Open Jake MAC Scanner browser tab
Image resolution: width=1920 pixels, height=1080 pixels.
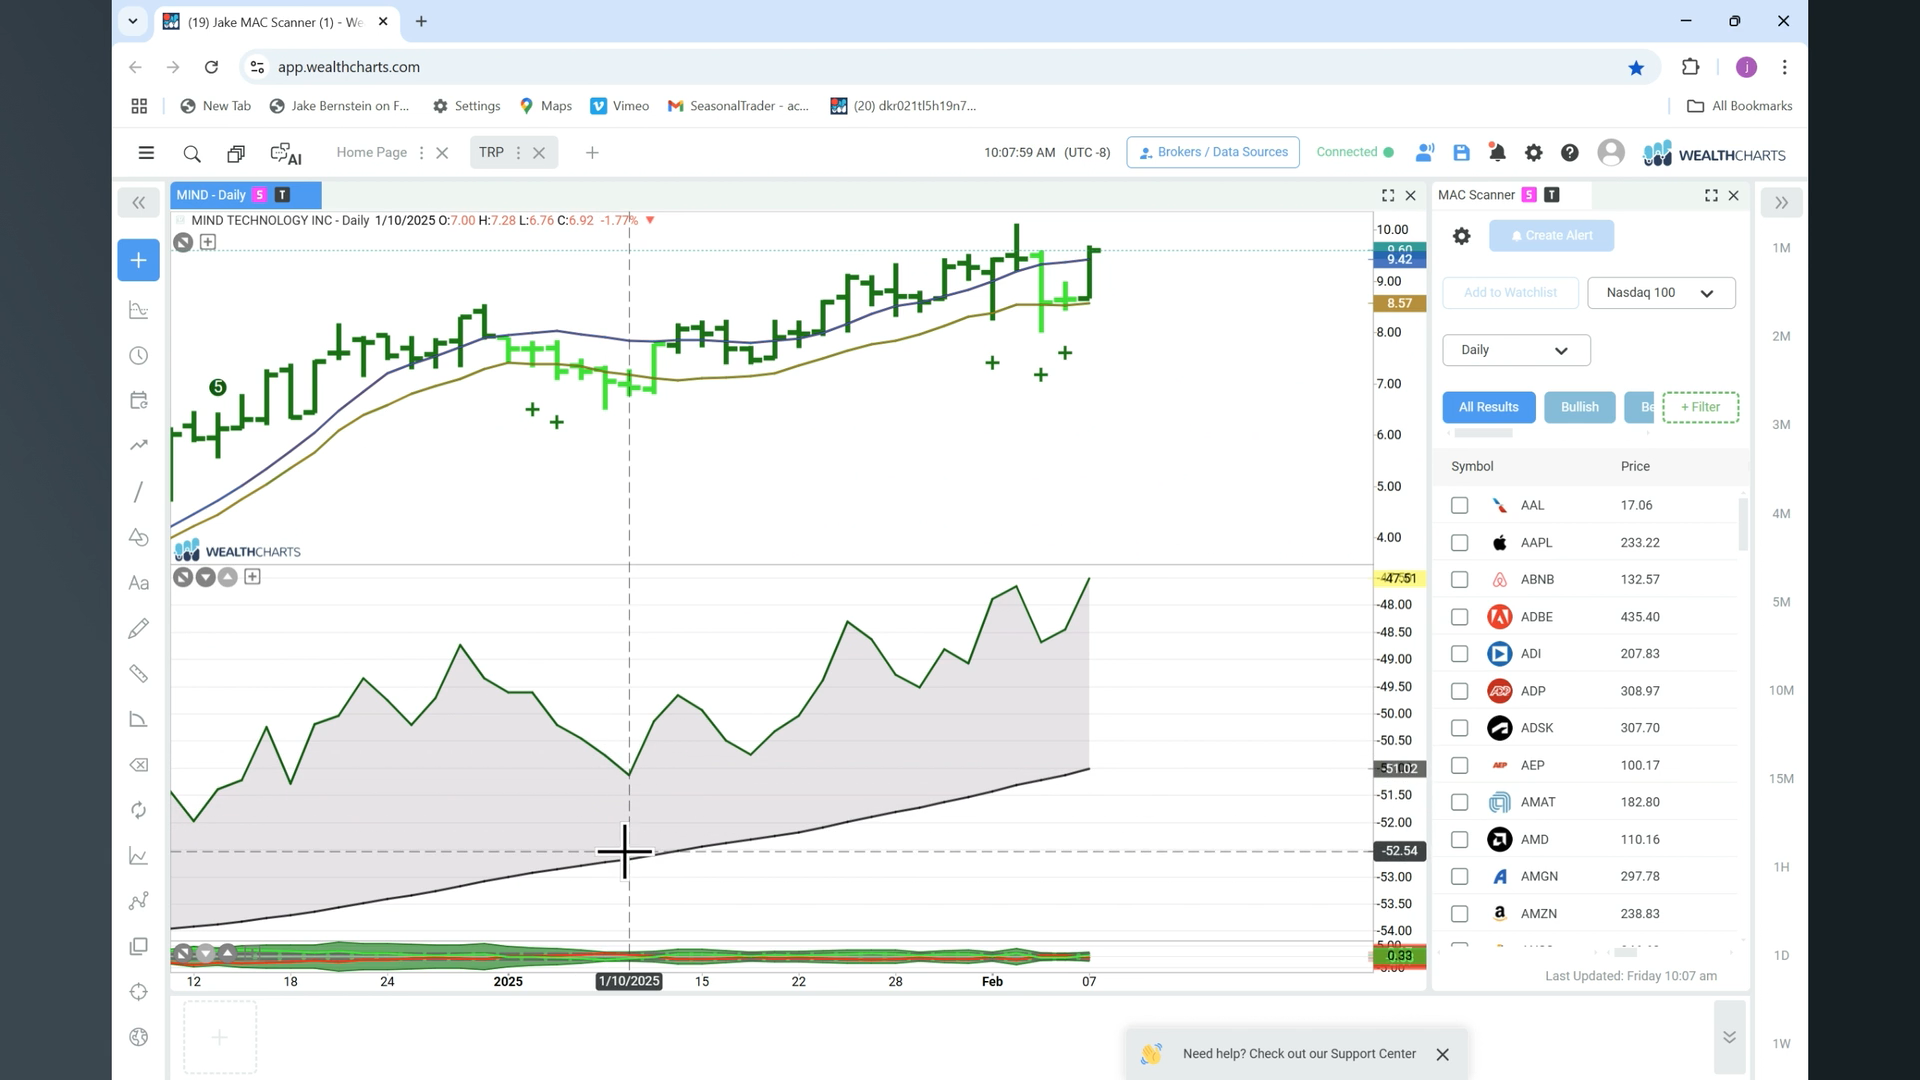[x=275, y=22]
